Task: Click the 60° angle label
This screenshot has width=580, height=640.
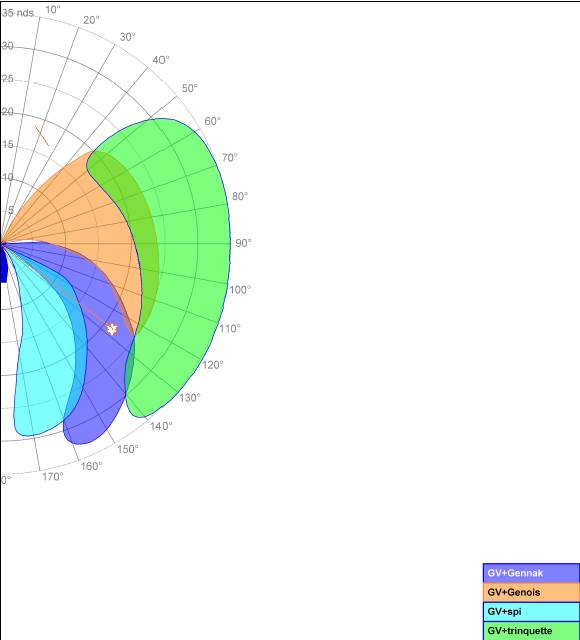Action: (213, 121)
